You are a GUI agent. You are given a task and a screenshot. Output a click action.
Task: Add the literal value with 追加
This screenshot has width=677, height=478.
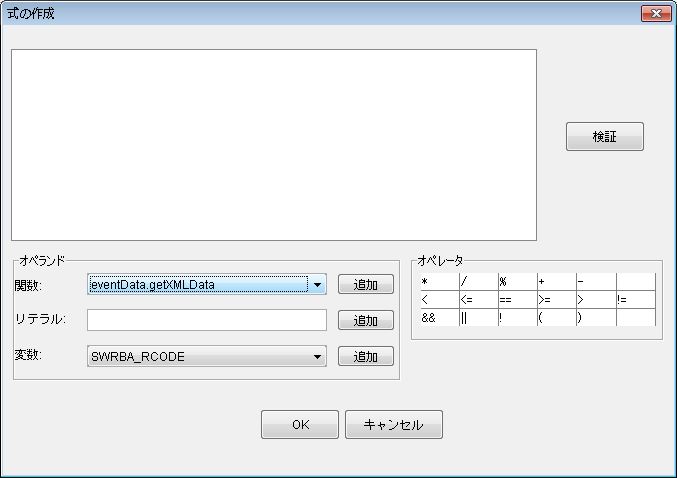[x=366, y=320]
